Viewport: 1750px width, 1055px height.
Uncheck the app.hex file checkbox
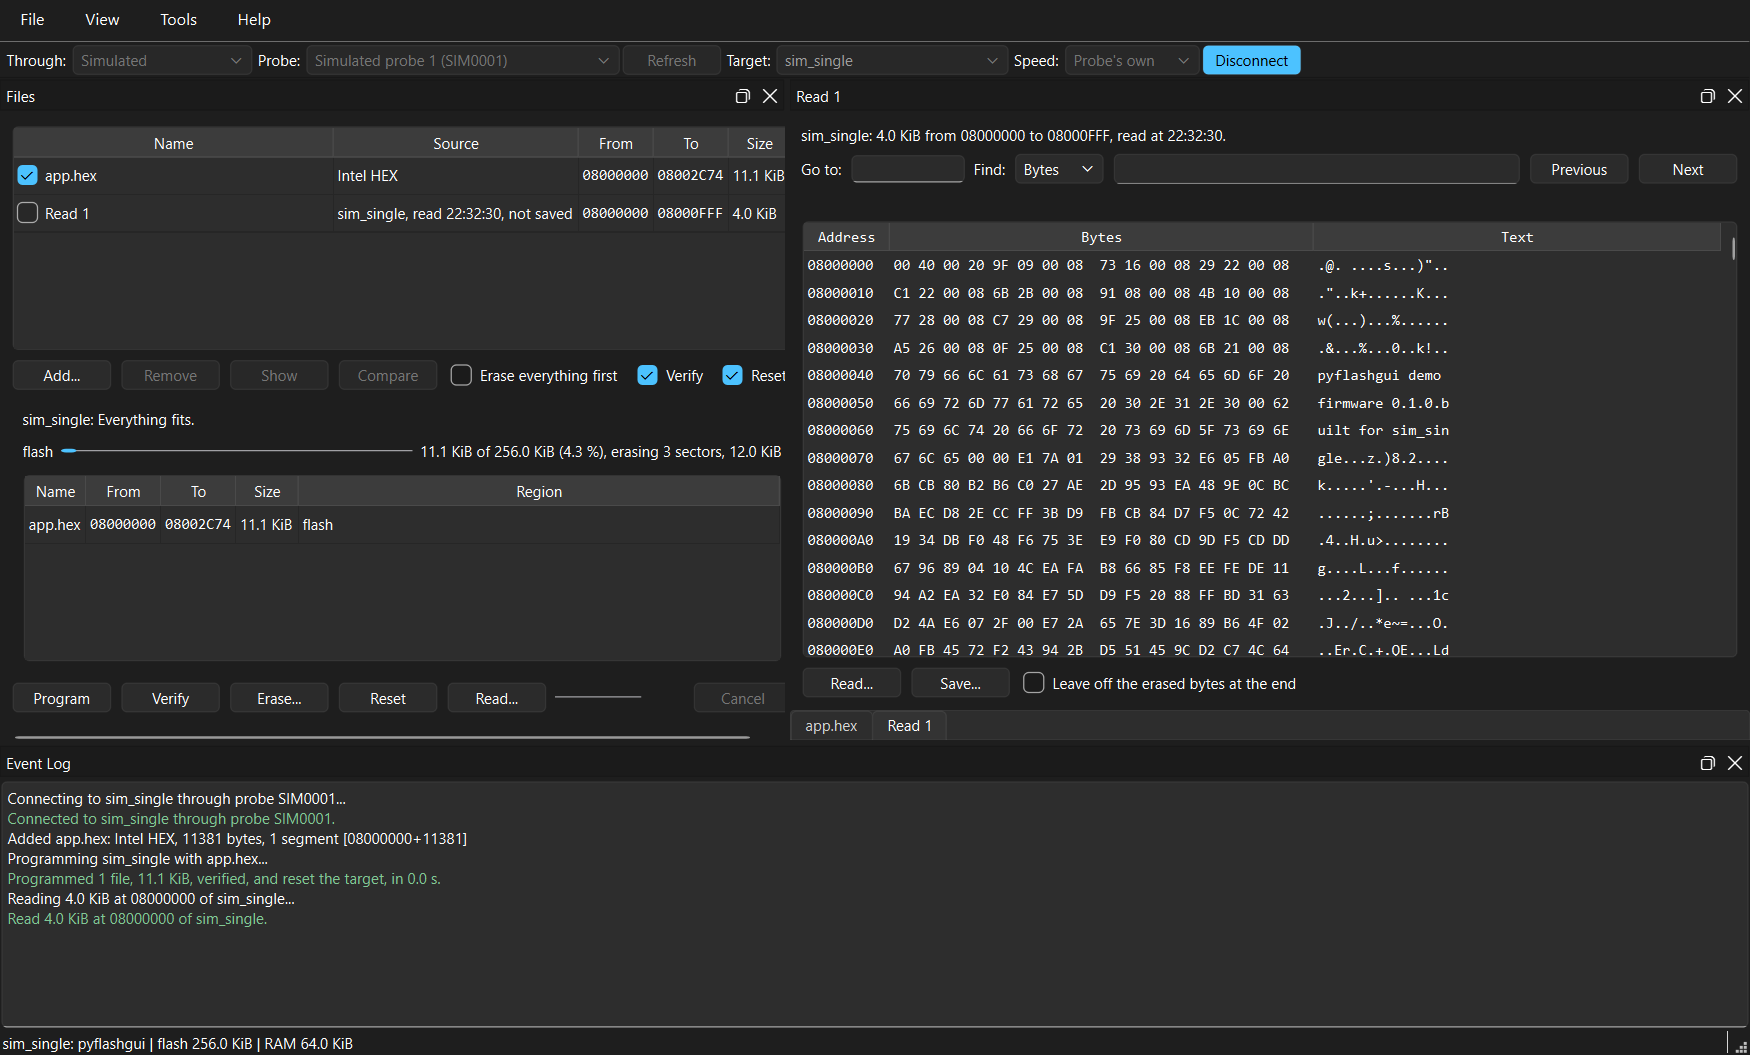point(28,176)
